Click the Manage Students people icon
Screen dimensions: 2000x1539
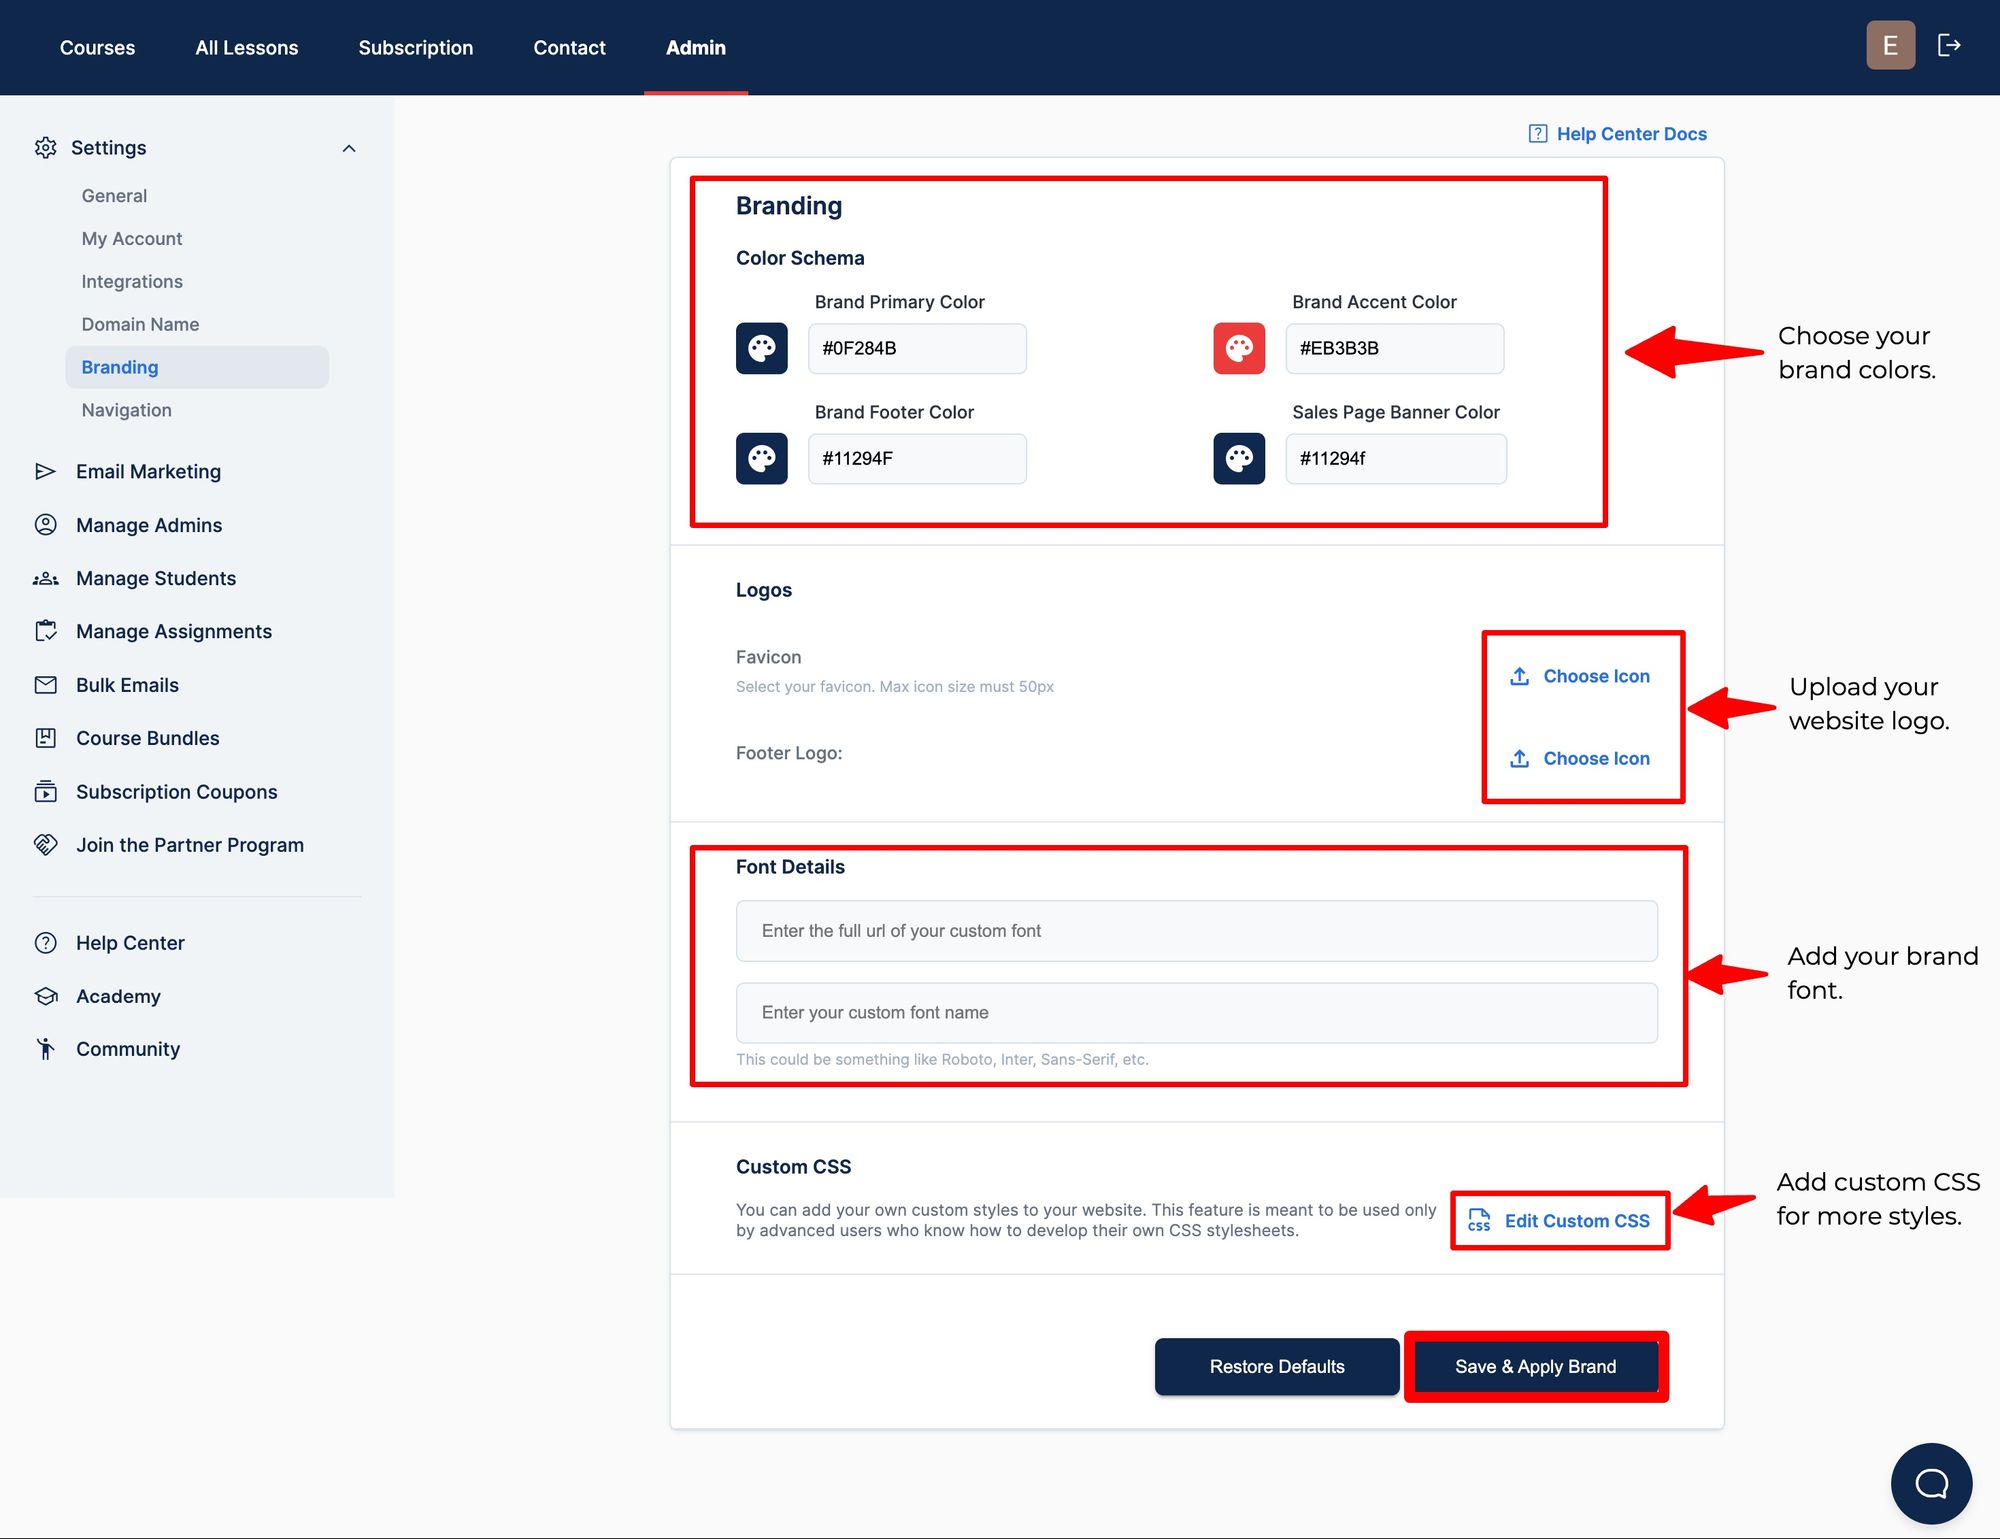[x=45, y=579]
